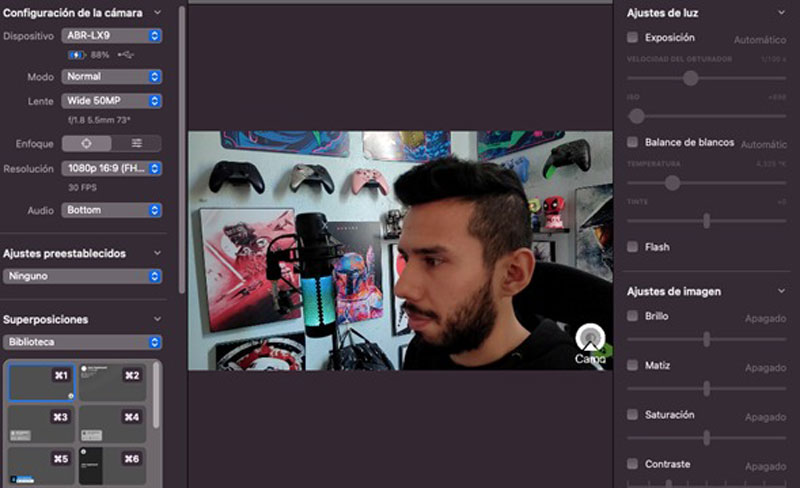Image resolution: width=800 pixels, height=488 pixels.
Task: Choose the overlay thumbnail ⌘3
Action: point(42,424)
